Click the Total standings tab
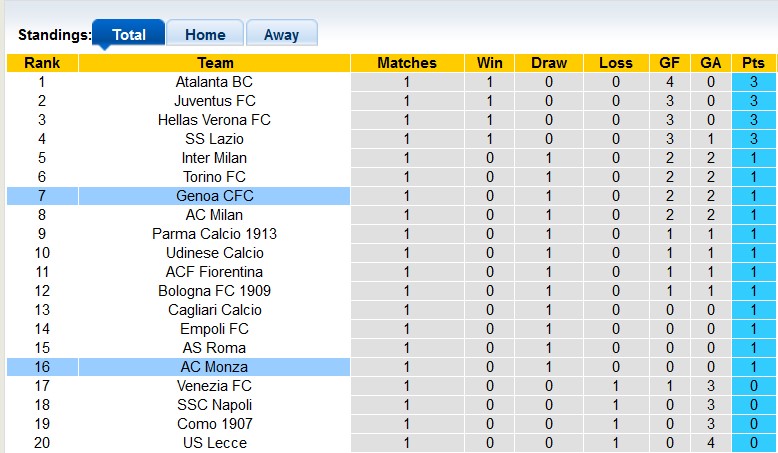 coord(129,34)
